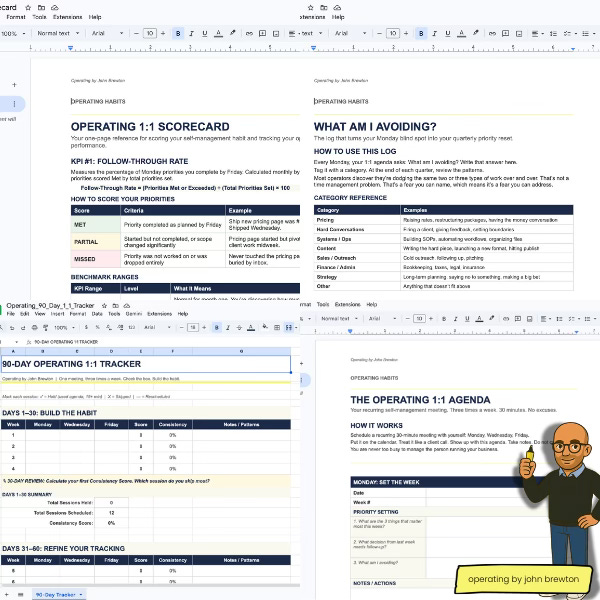Open Tools menu in the Scorecard doc
This screenshot has height=600, width=600.
pos(39,17)
